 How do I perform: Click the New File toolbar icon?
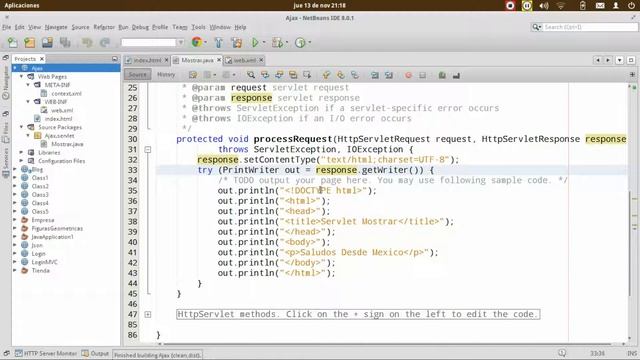(x=12, y=42)
